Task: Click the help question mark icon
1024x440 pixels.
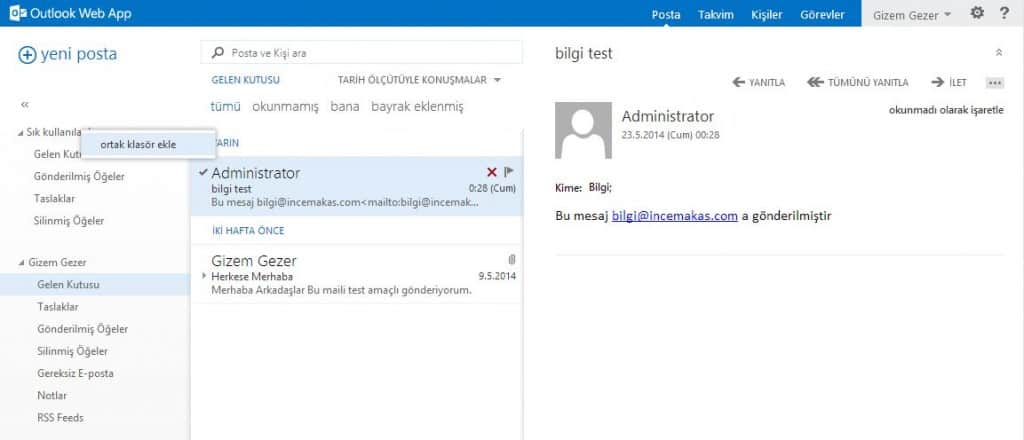Action: click(1004, 14)
